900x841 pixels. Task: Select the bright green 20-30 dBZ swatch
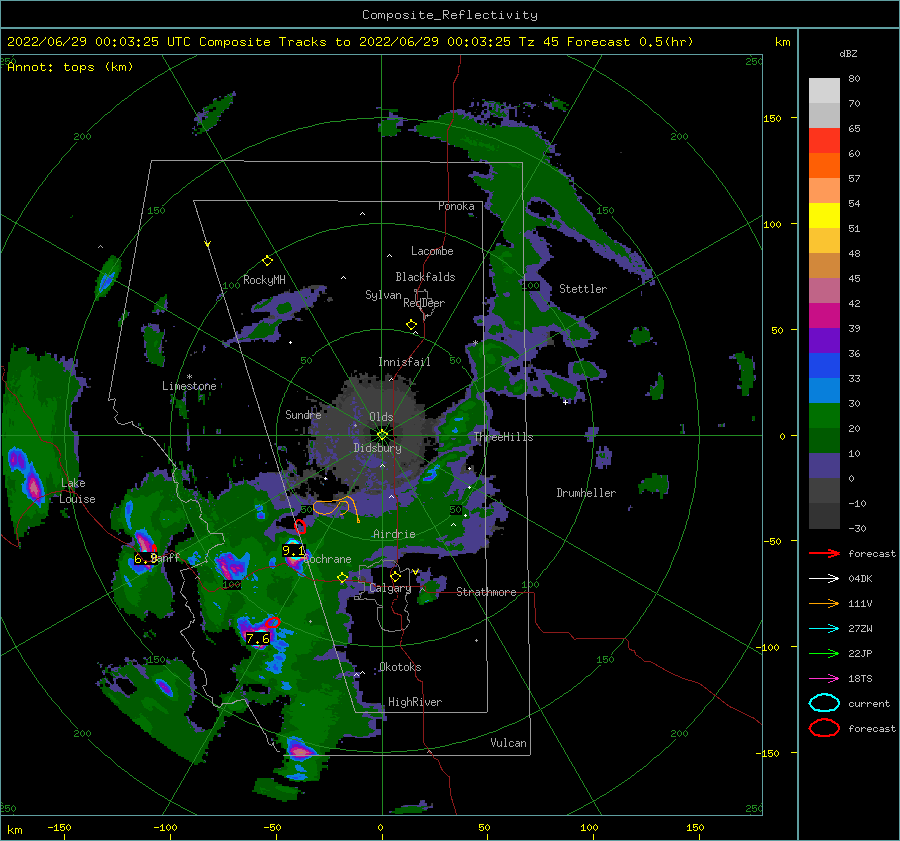click(x=824, y=416)
